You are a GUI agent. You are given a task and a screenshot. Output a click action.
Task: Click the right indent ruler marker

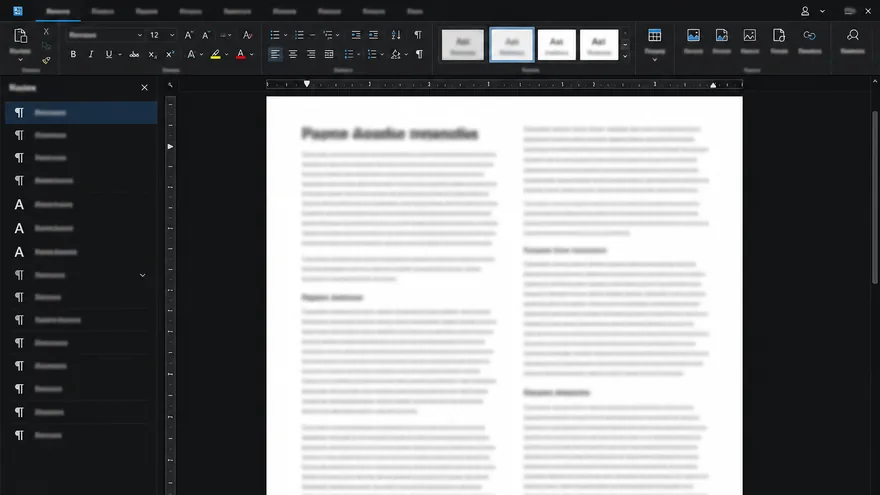click(x=713, y=85)
